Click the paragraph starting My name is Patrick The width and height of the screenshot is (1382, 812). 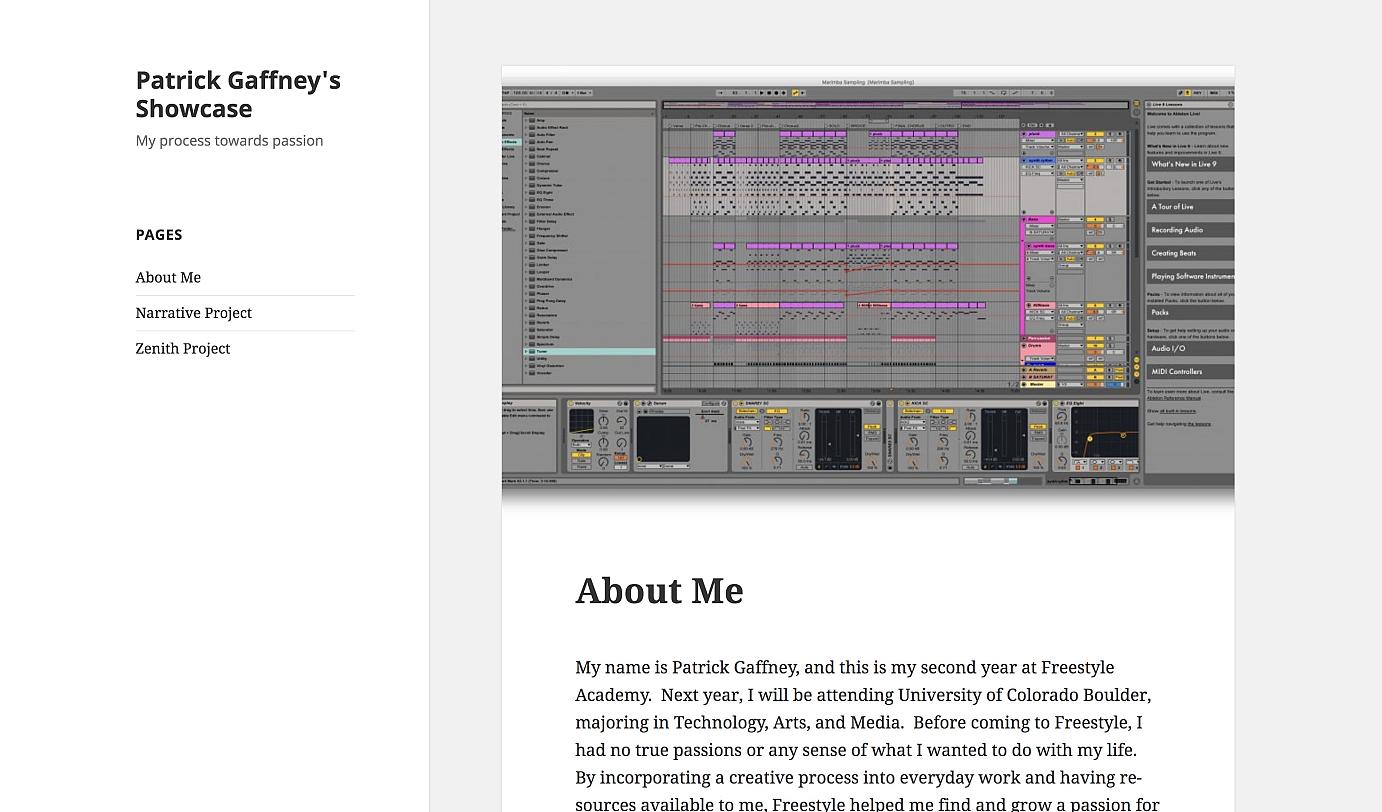point(867,735)
